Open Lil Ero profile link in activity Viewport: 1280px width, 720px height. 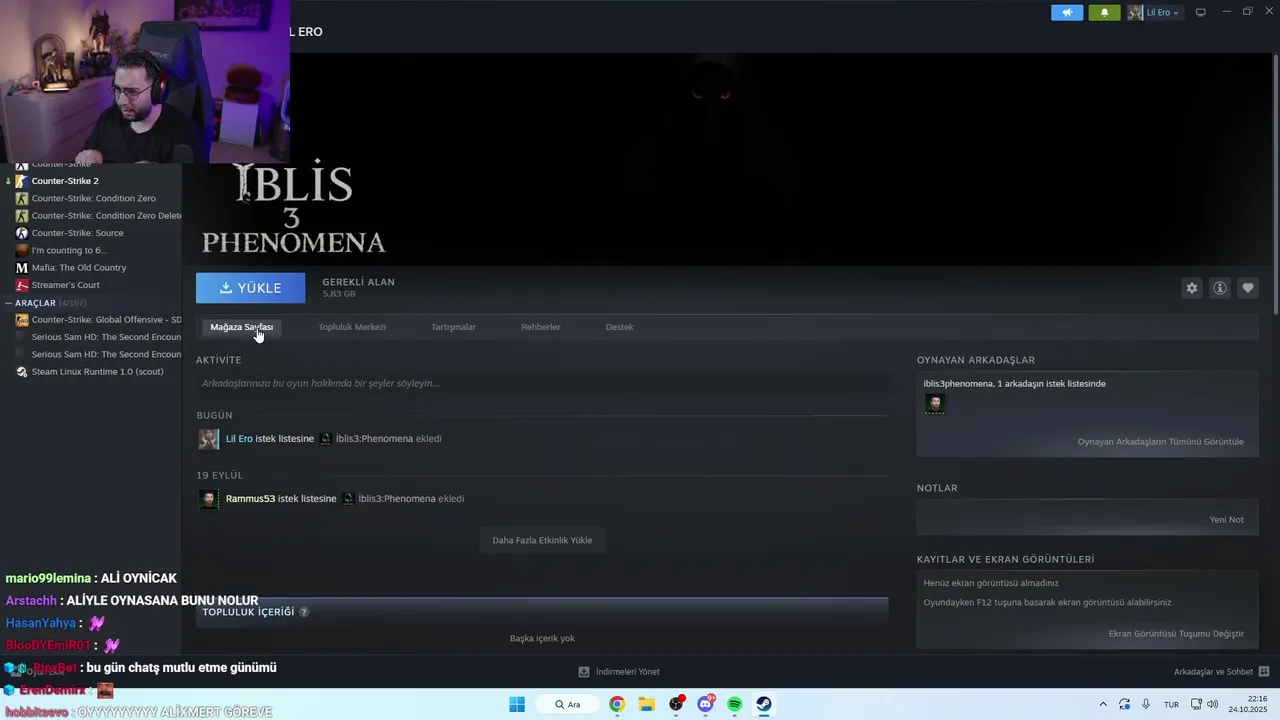[x=239, y=438]
